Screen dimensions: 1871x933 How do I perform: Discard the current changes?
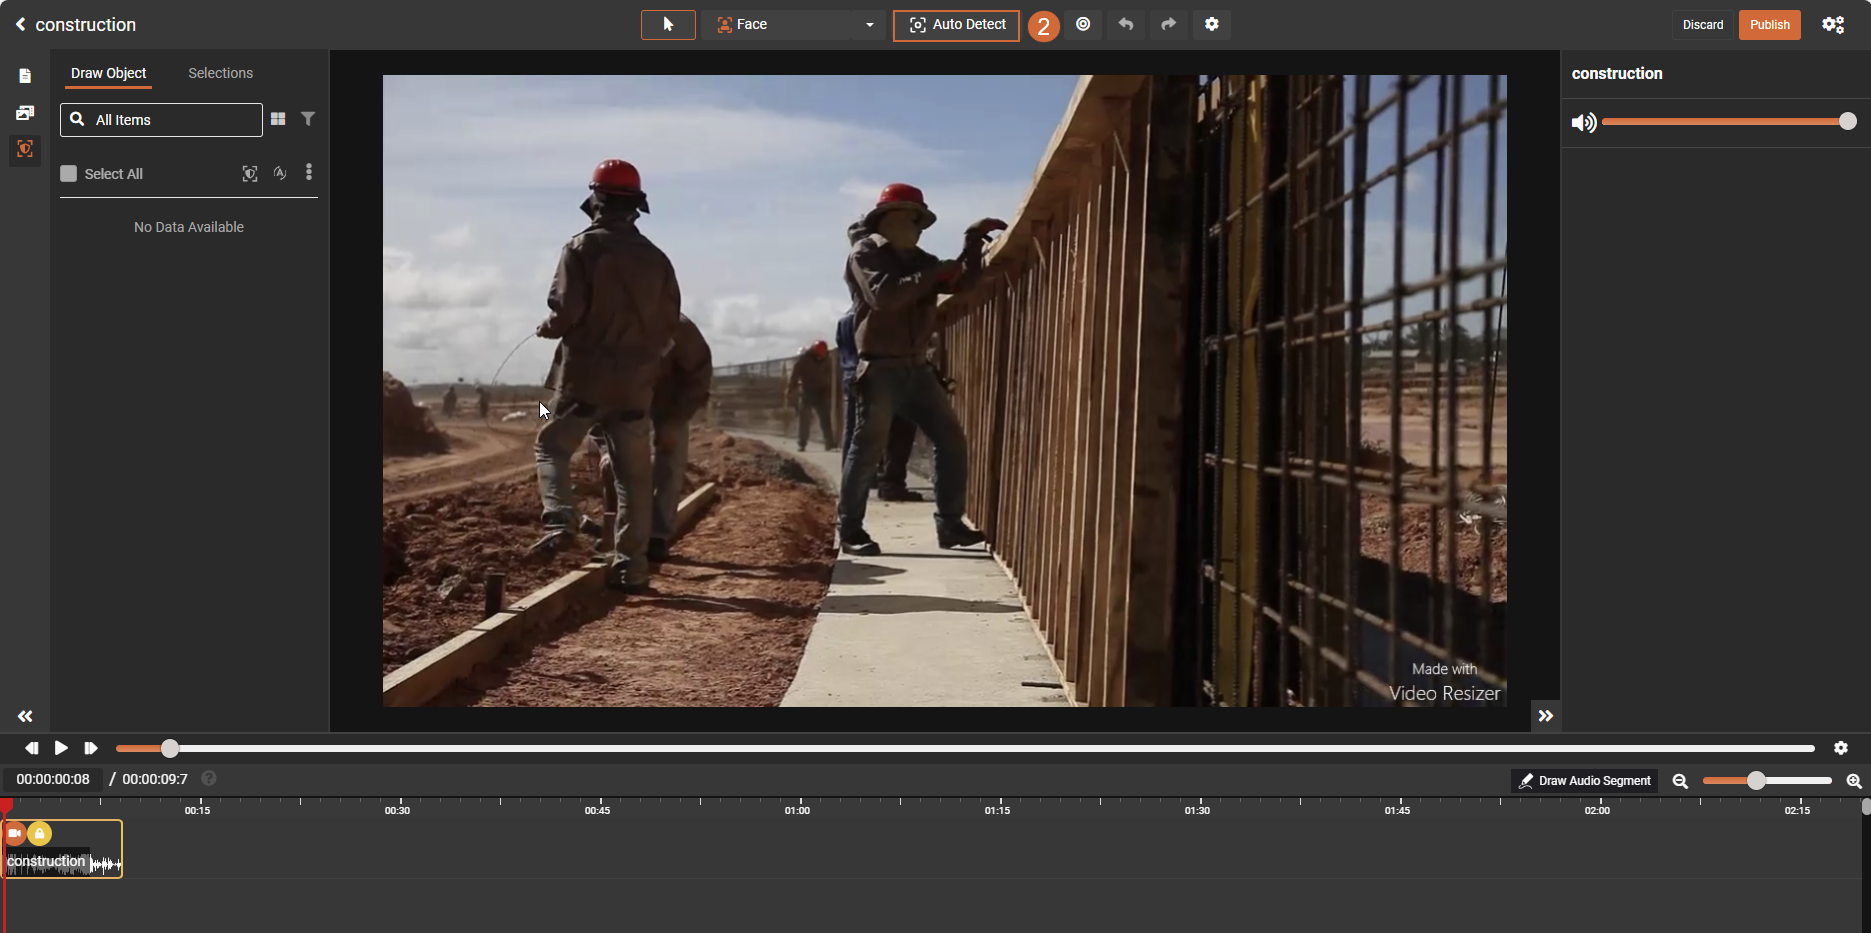(x=1702, y=25)
